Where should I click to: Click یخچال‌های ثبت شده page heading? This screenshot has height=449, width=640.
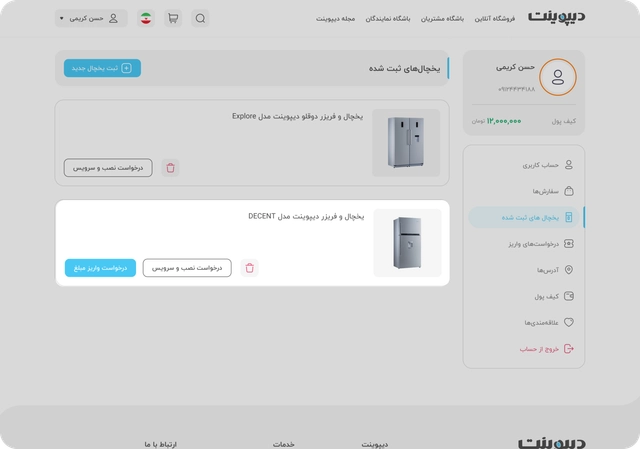click(x=404, y=69)
